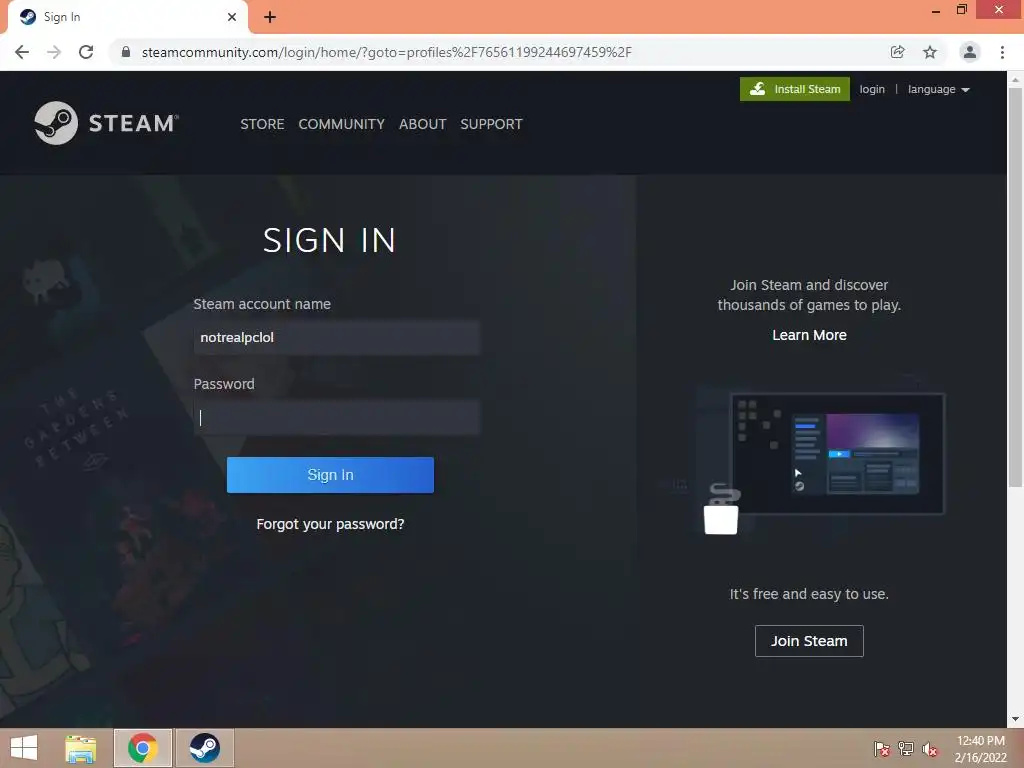This screenshot has height=768, width=1024.
Task: Open the SUPPORT menu item
Action: [x=491, y=124]
